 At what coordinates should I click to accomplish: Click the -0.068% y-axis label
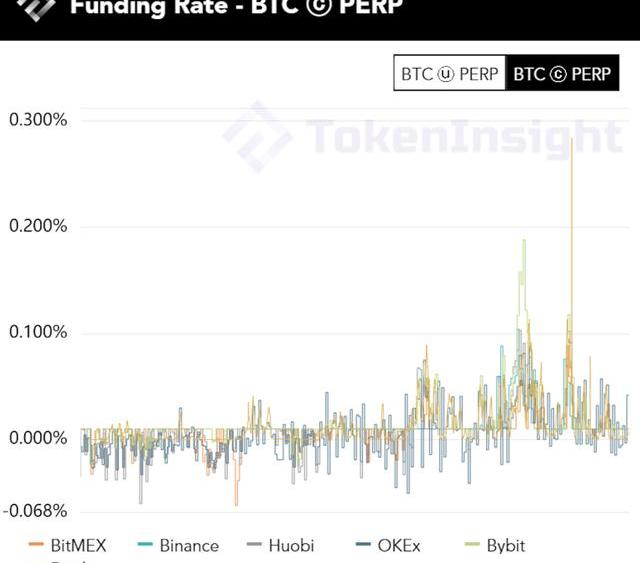36,511
